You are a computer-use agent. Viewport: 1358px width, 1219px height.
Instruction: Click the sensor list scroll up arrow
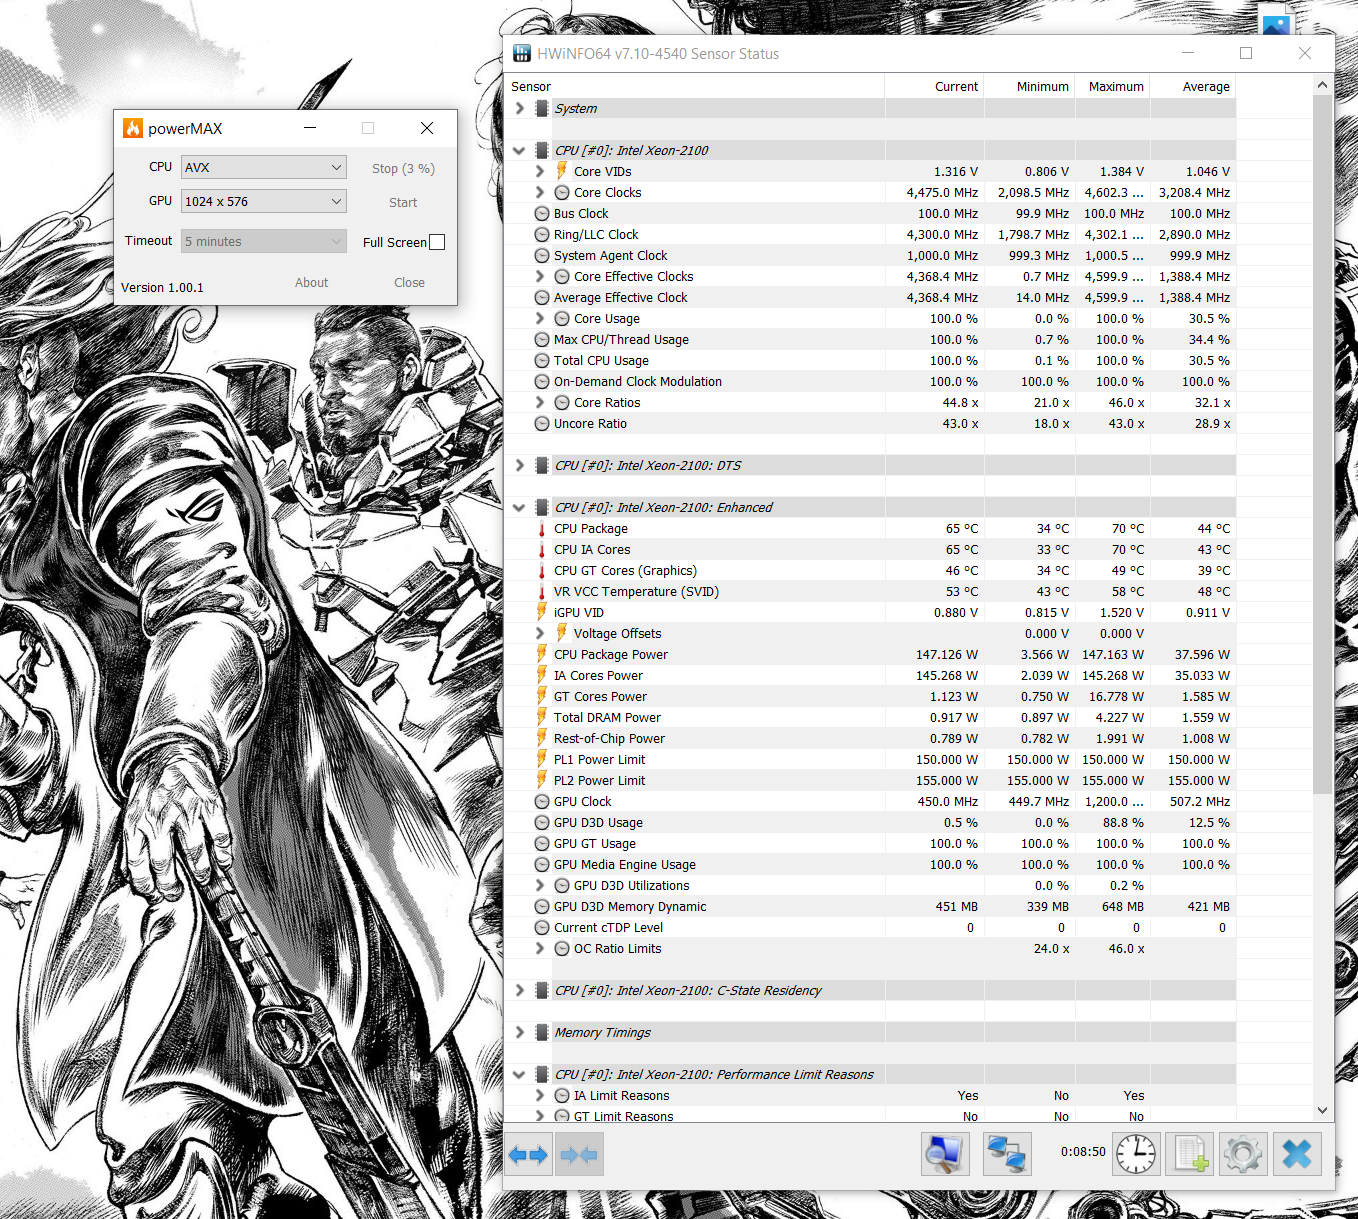point(1322,86)
